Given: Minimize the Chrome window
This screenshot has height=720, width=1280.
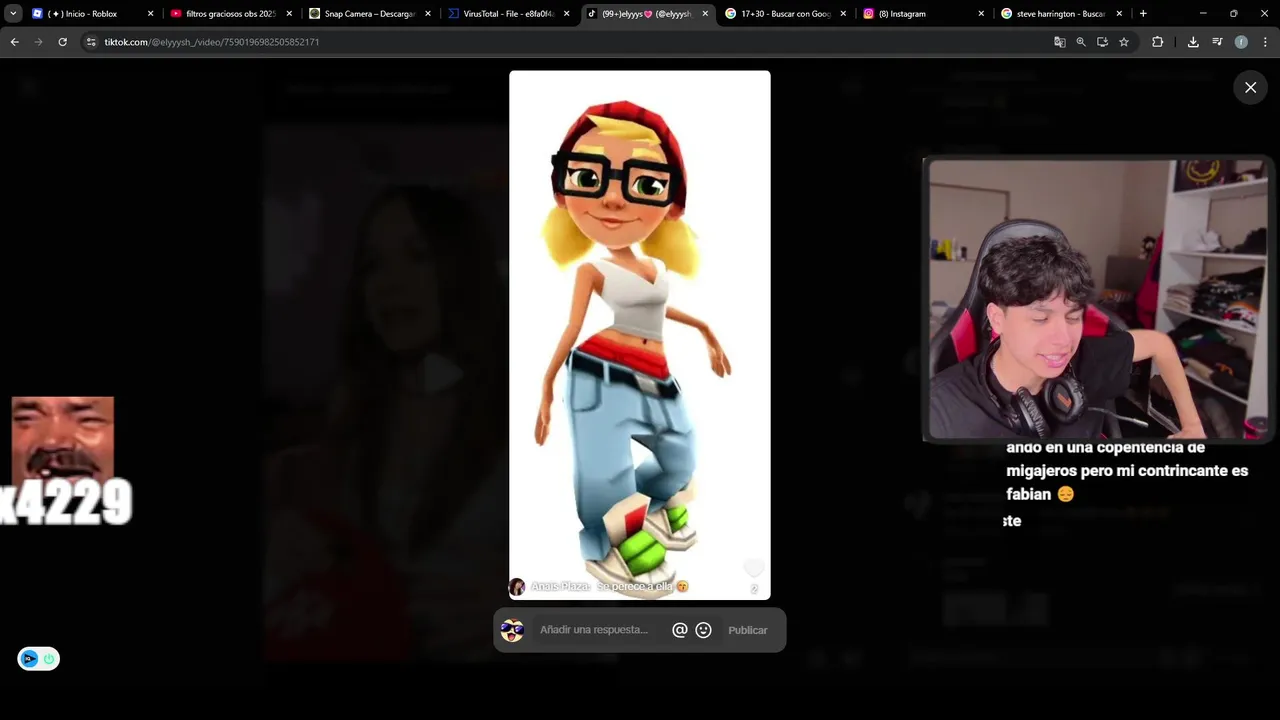Looking at the screenshot, I should click(x=1203, y=14).
